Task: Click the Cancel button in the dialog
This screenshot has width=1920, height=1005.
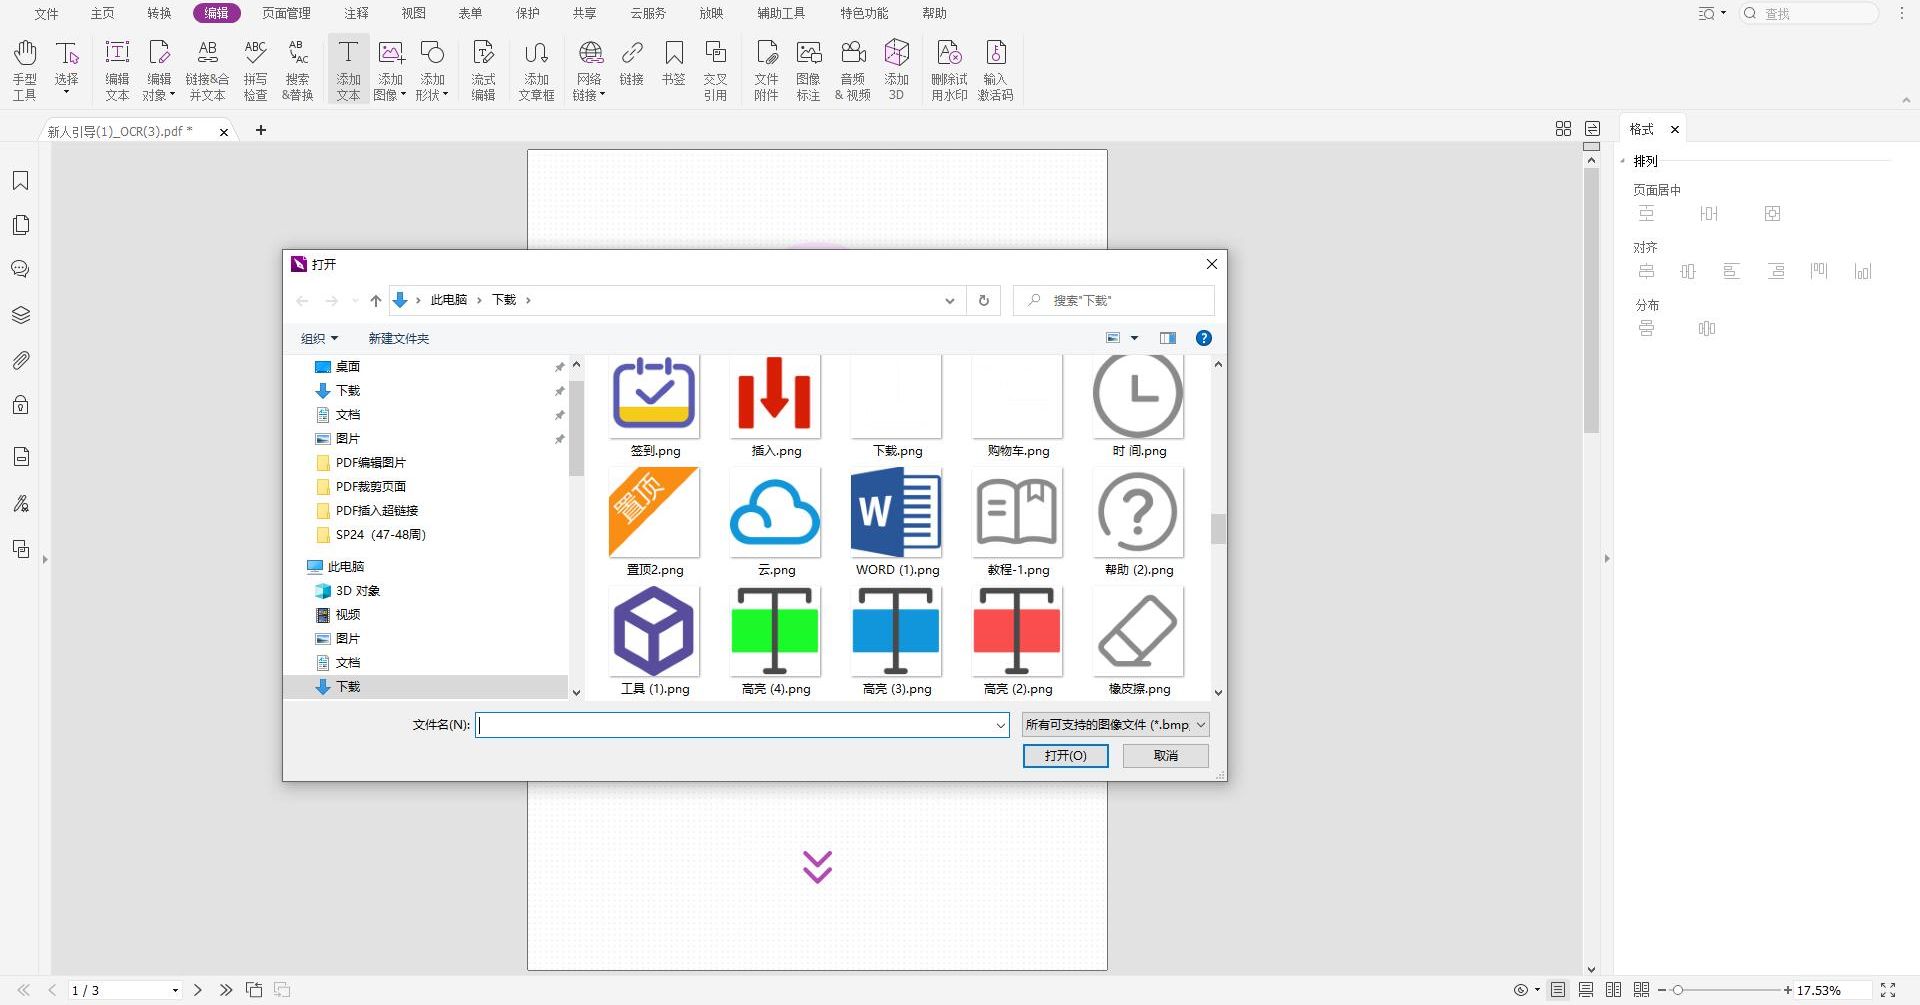Action: point(1165,756)
